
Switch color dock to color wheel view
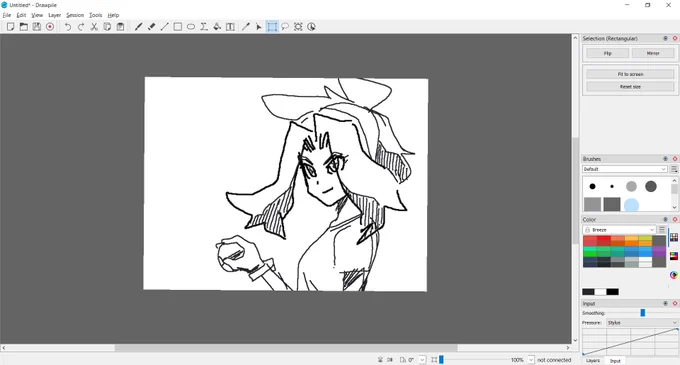pos(673,275)
